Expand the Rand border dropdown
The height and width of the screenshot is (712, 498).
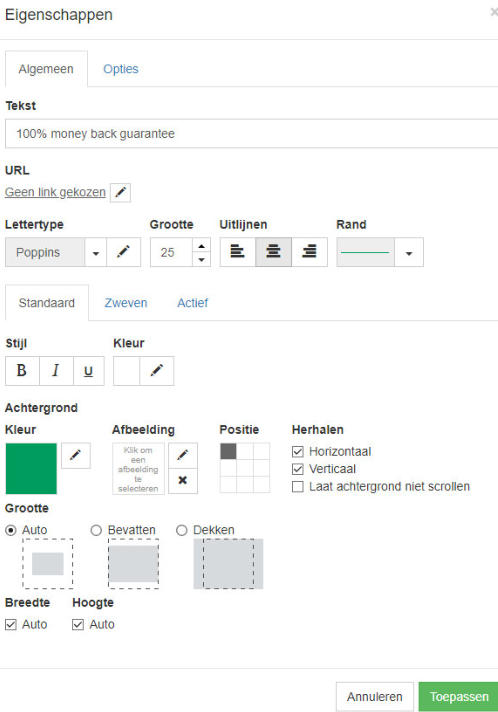[x=409, y=252]
